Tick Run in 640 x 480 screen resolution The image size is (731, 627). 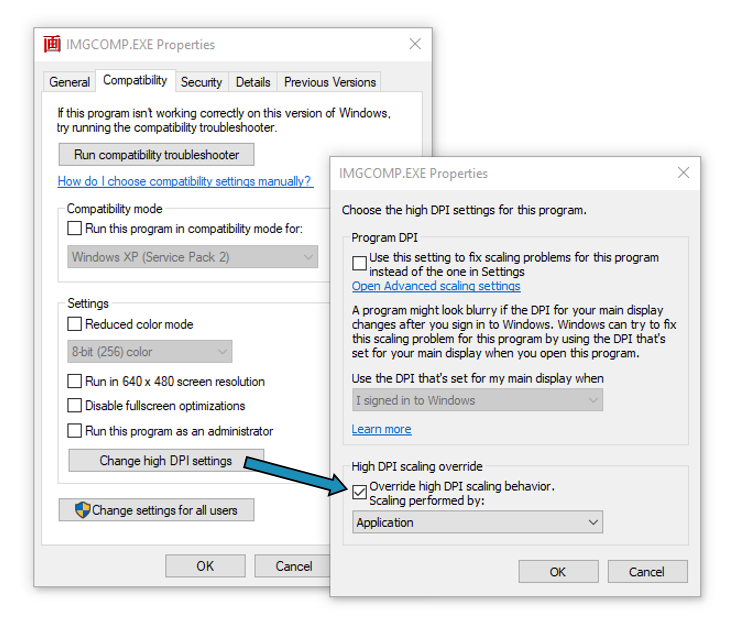click(x=75, y=381)
